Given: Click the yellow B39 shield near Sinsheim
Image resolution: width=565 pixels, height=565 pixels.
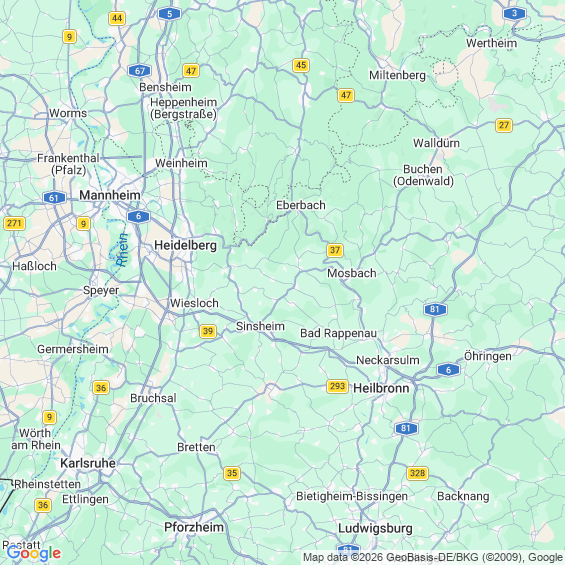Looking at the screenshot, I should [208, 331].
